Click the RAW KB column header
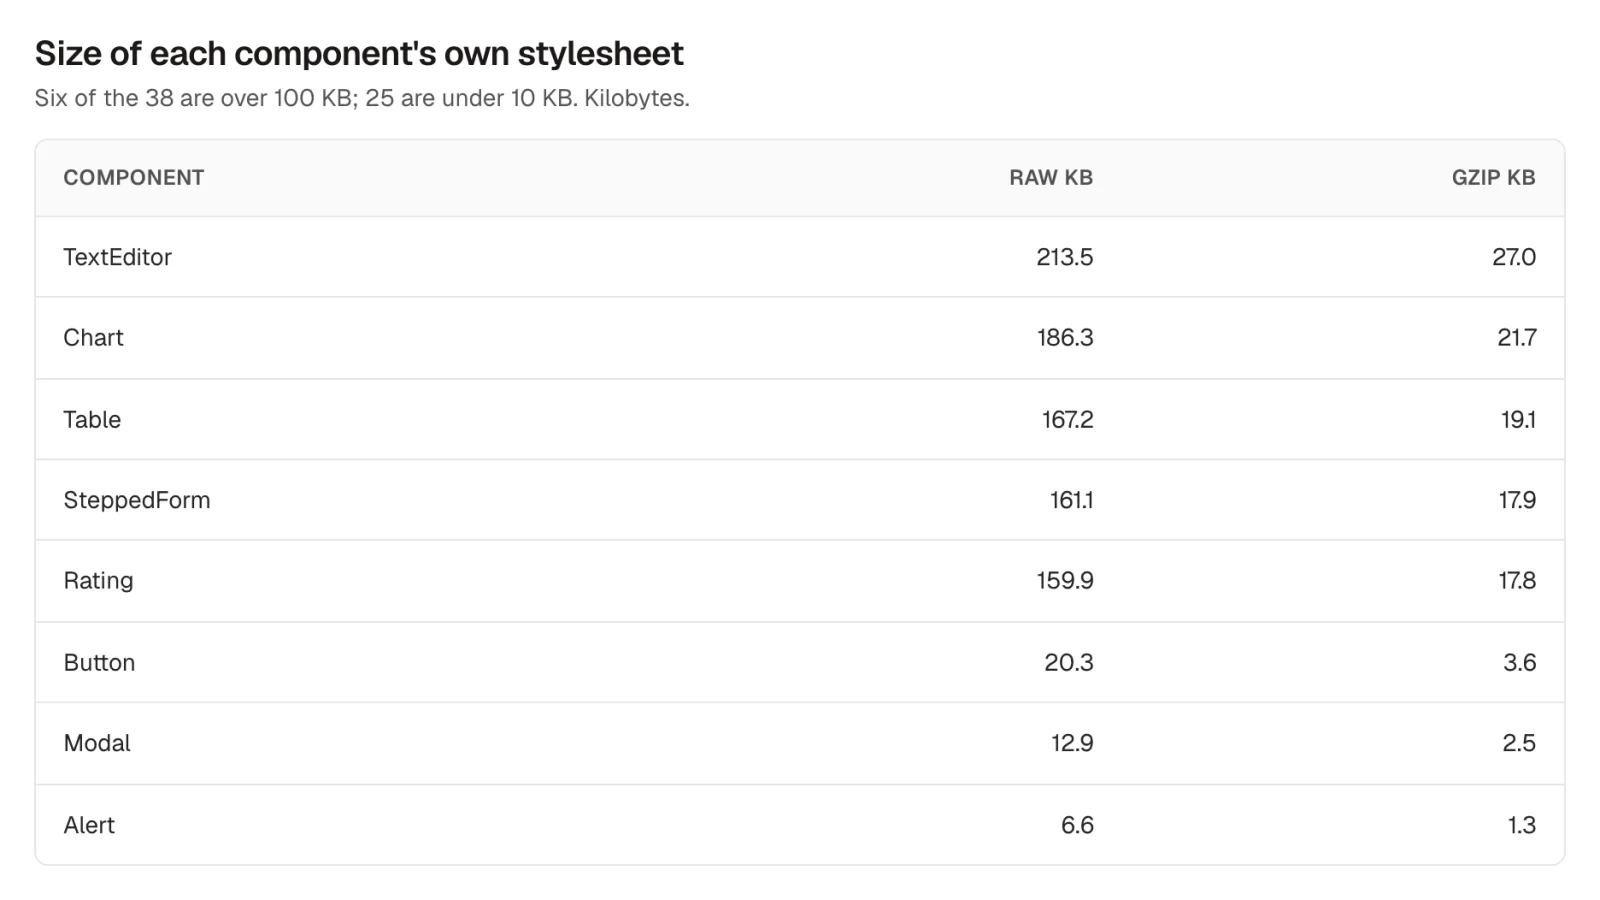This screenshot has width=1600, height=900. point(1051,178)
